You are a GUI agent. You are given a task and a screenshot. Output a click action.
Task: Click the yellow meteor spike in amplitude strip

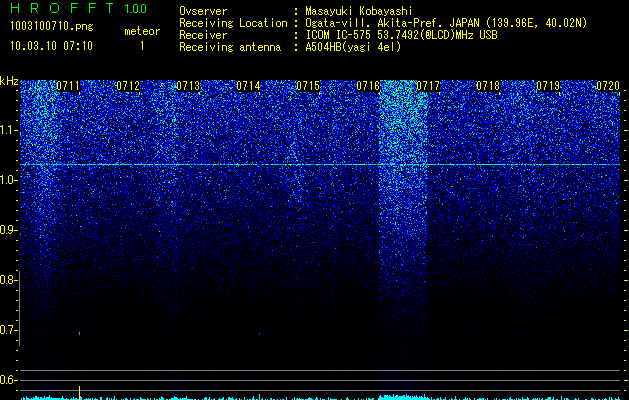pyautogui.click(x=79, y=392)
